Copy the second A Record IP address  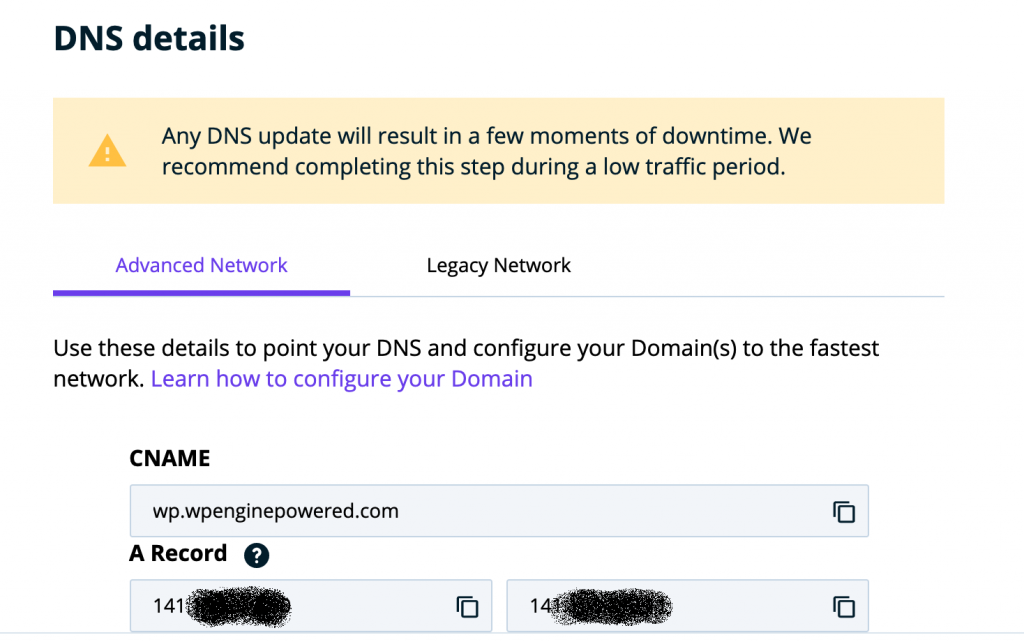(x=844, y=606)
